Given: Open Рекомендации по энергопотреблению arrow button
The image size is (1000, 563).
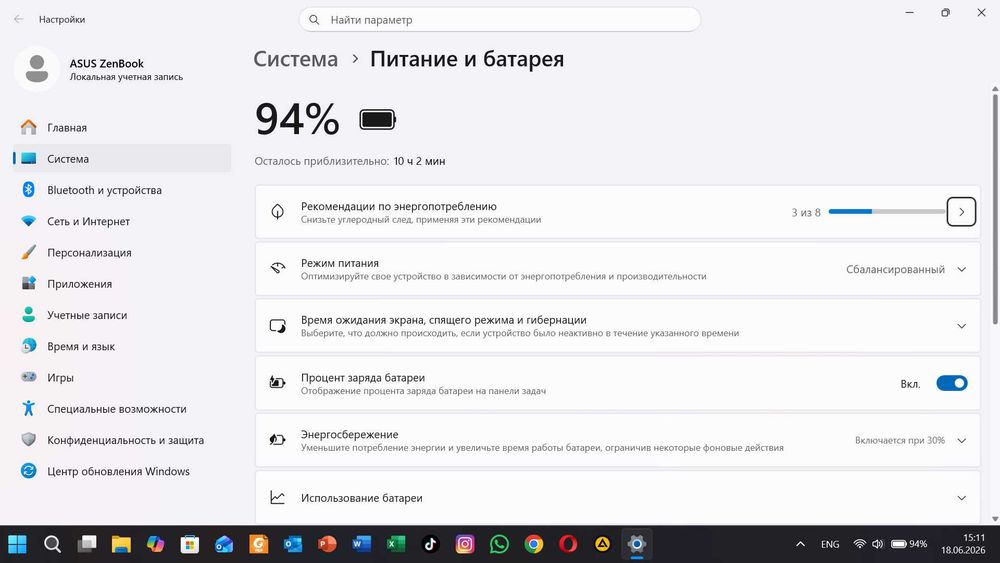Looking at the screenshot, I should [x=961, y=212].
